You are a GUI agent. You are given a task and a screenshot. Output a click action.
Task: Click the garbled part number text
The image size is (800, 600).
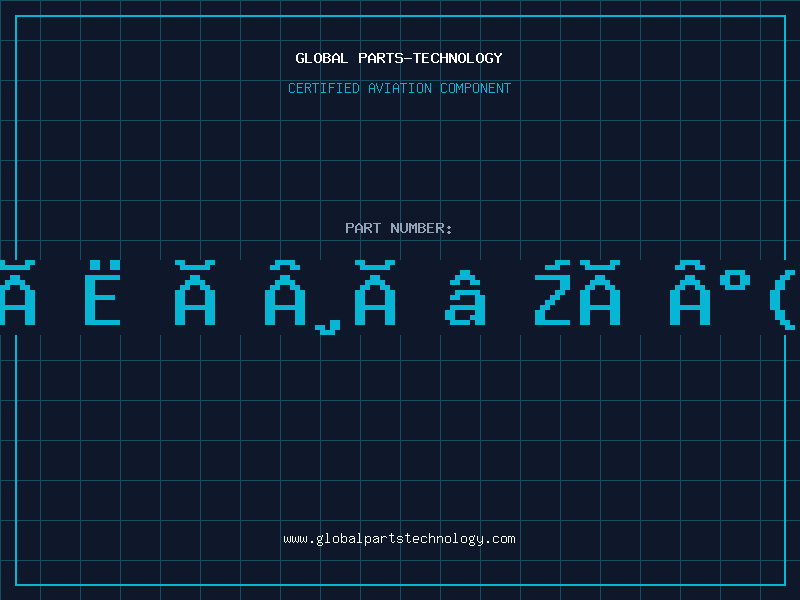[398, 297]
